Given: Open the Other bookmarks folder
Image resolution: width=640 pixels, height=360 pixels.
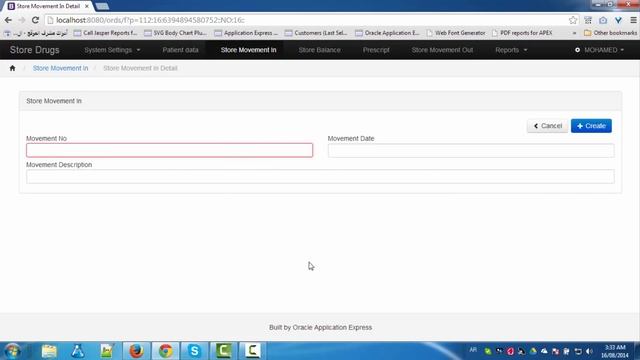Looking at the screenshot, I should [610, 33].
